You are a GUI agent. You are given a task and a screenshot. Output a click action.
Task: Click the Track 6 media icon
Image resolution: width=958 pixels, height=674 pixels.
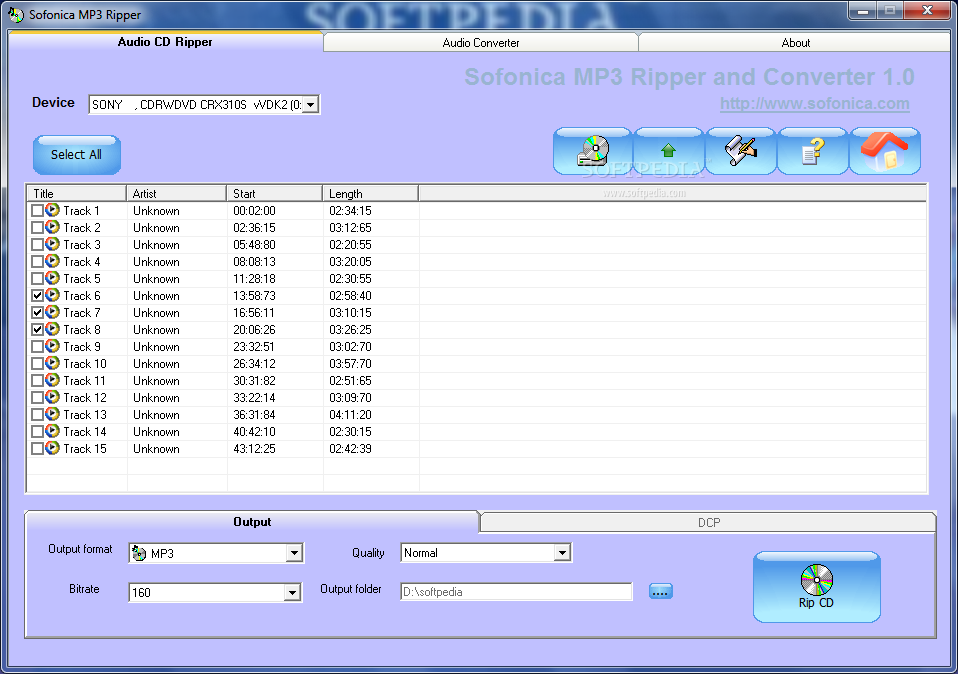(x=53, y=295)
